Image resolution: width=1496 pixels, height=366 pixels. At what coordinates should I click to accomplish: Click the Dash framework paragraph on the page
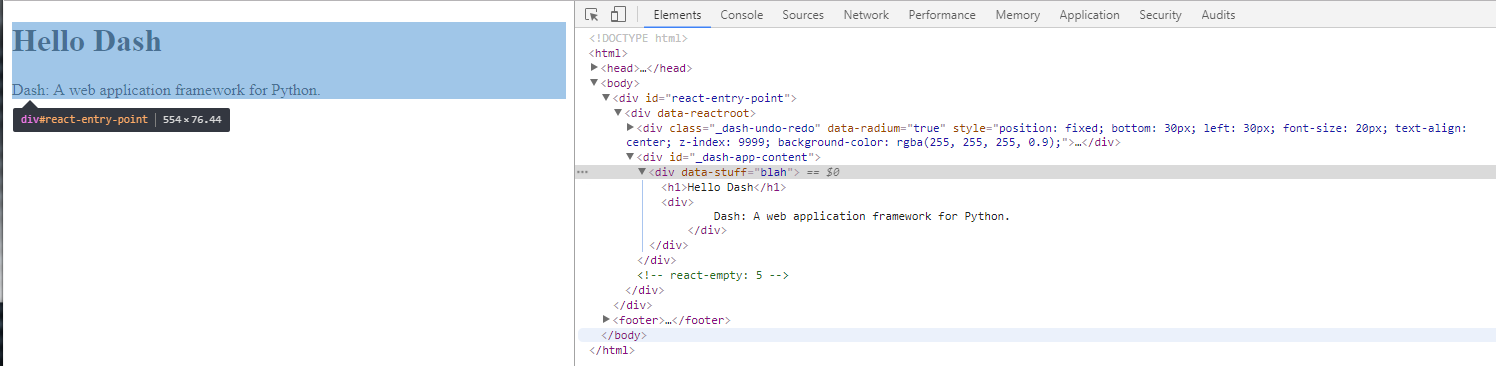point(166,90)
